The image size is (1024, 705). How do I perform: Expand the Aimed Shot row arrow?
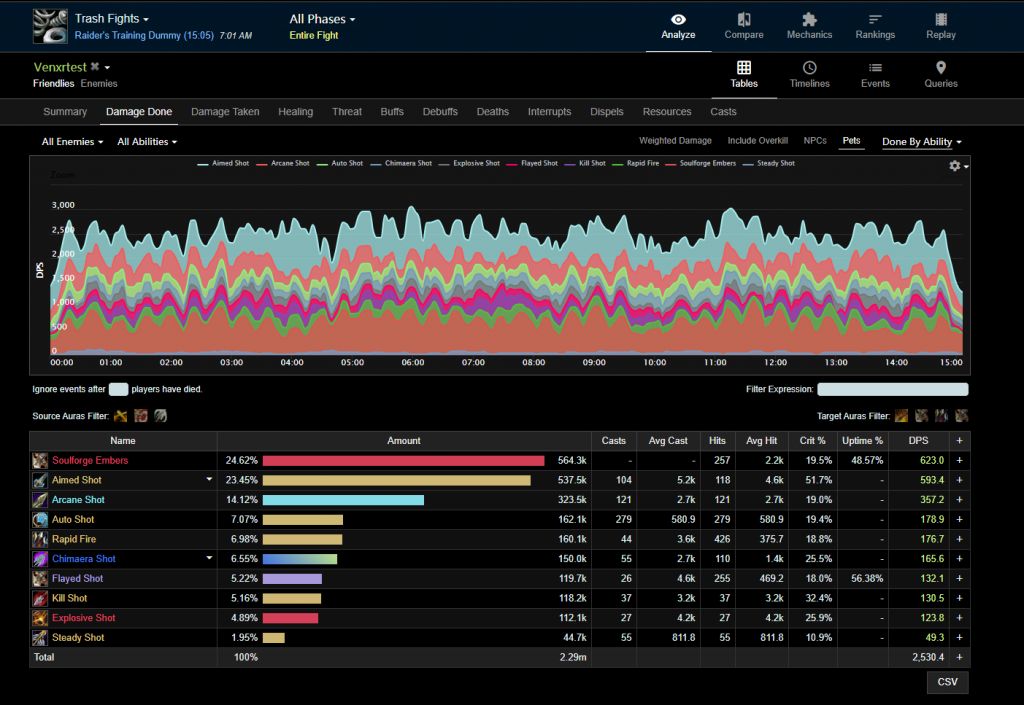209,479
